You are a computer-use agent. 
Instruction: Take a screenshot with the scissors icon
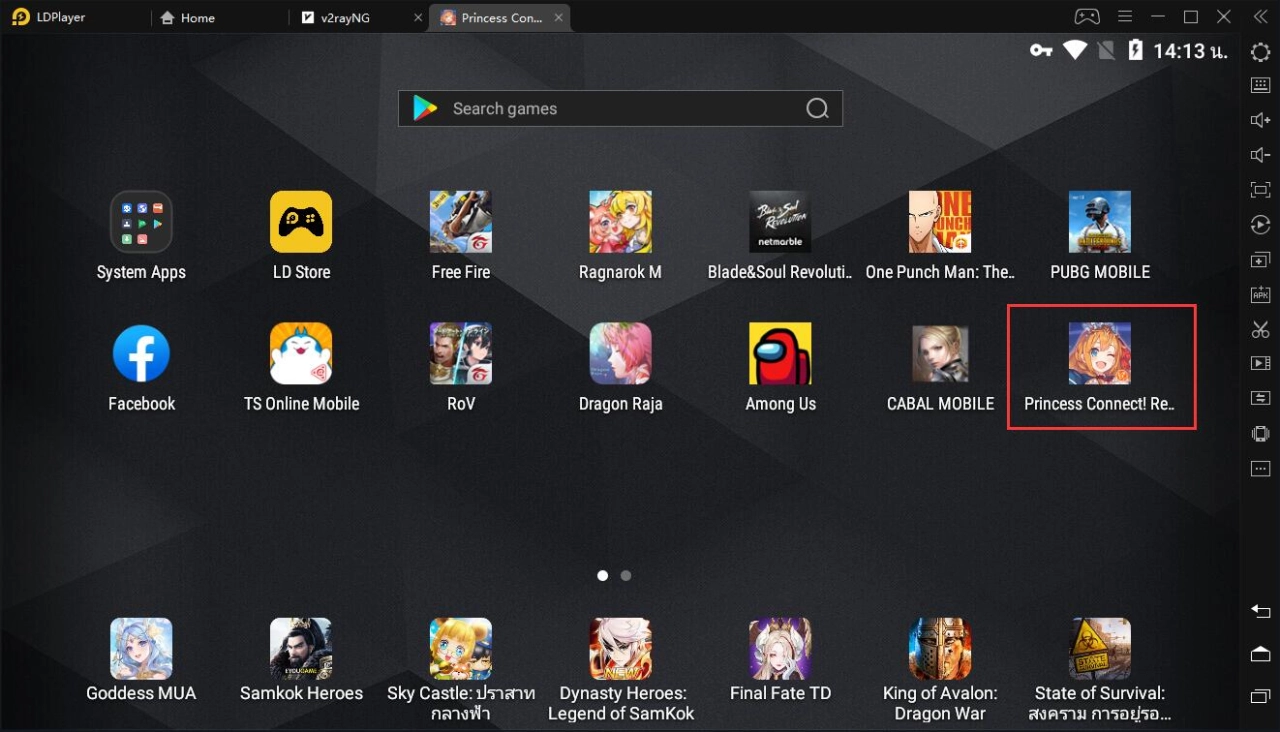(x=1260, y=328)
